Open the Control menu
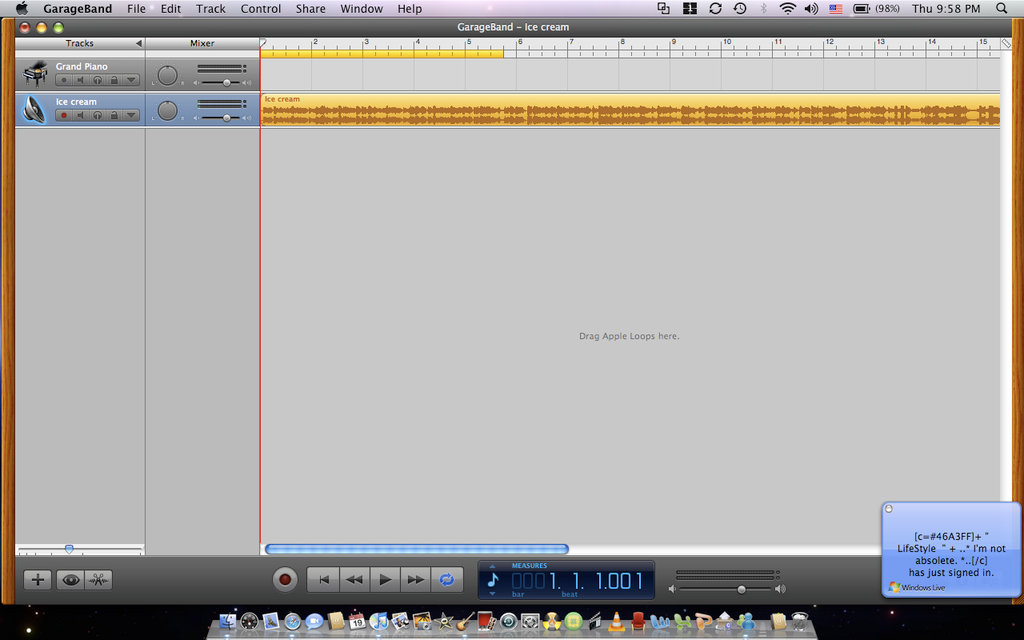This screenshot has height=640, width=1024. (261, 8)
